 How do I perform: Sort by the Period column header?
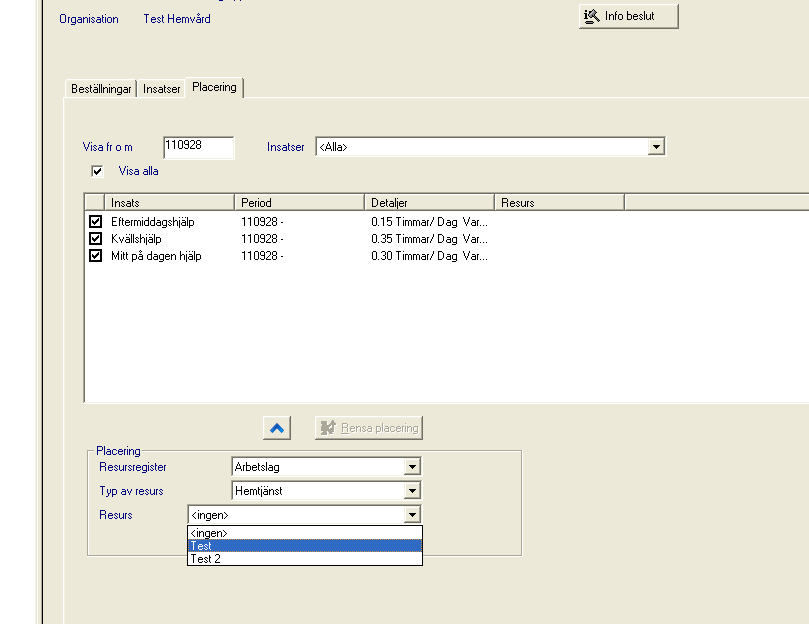point(299,202)
